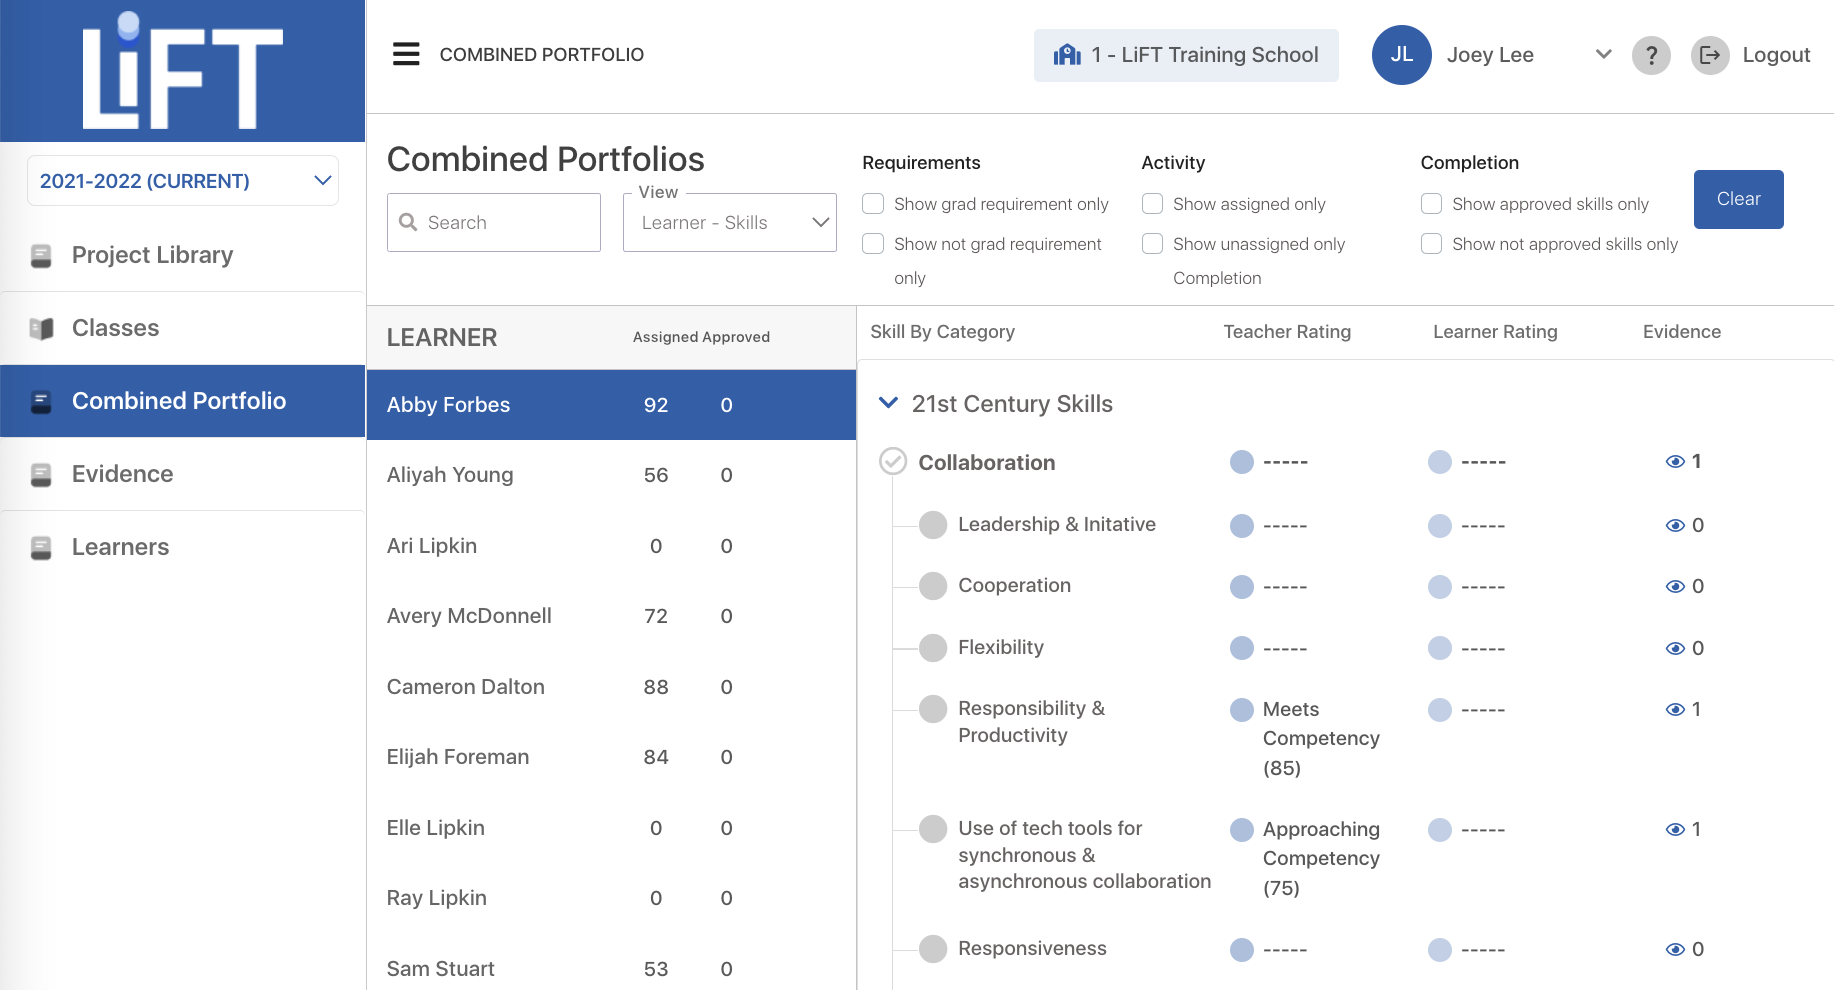The image size is (1834, 990).
Task: Click grey circle beside Use of tech tools
Action: [x=933, y=829]
